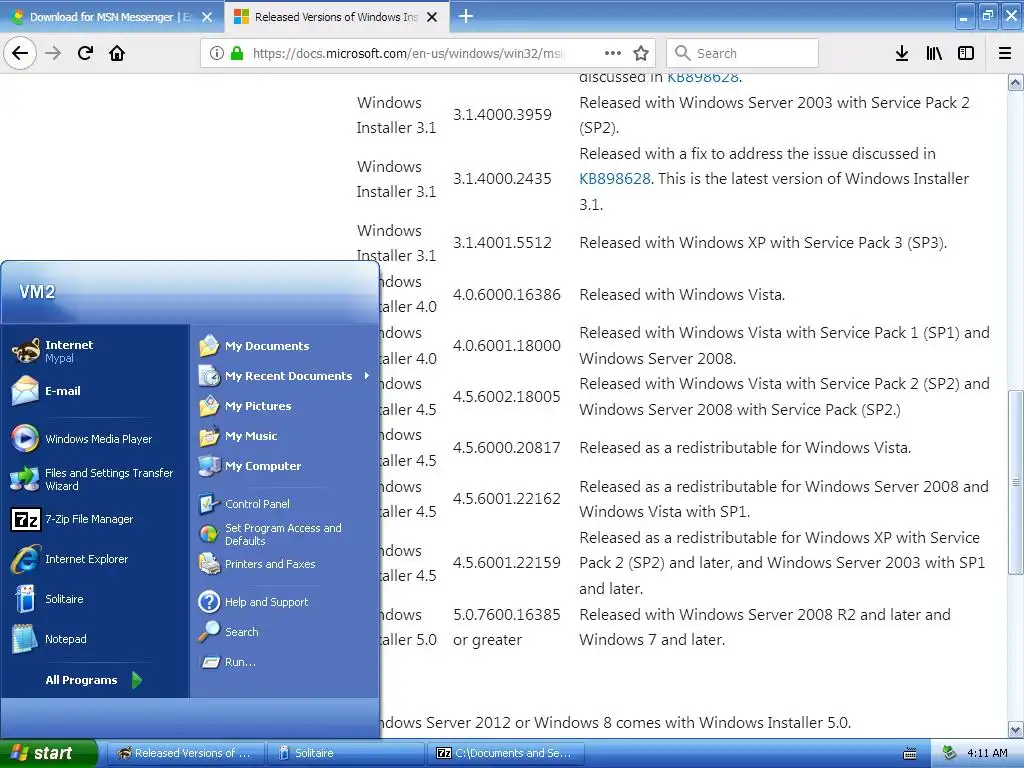
Task: Start Solitaire from the Start menu
Action: (95, 599)
